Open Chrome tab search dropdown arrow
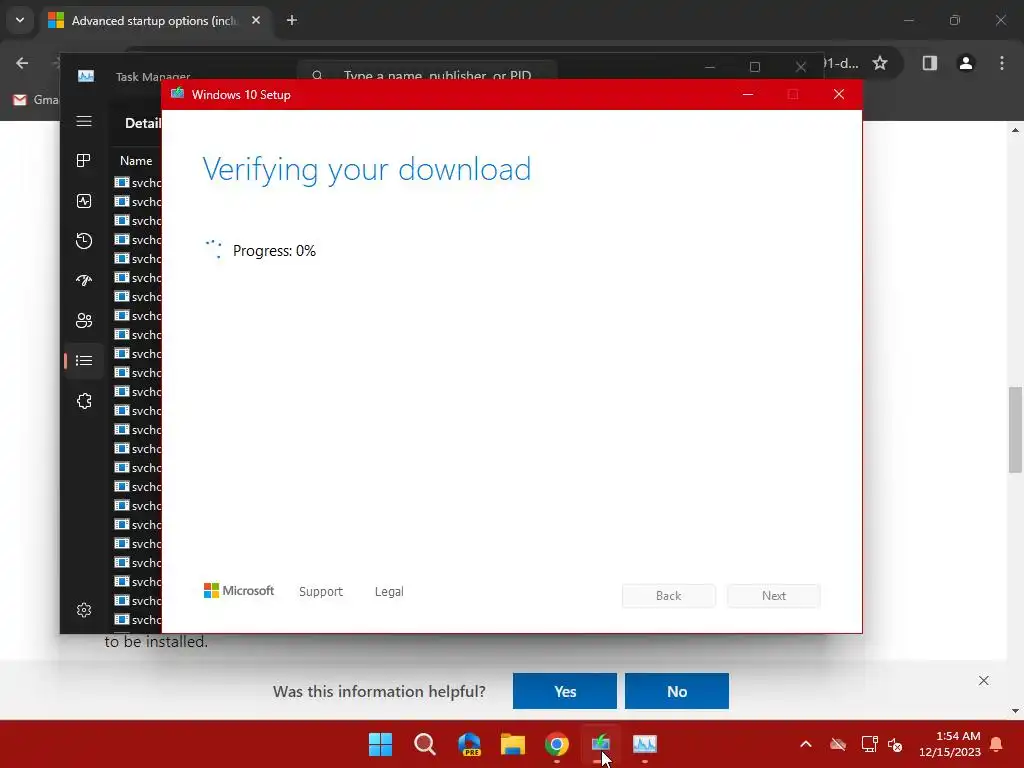 pyautogui.click(x=20, y=20)
